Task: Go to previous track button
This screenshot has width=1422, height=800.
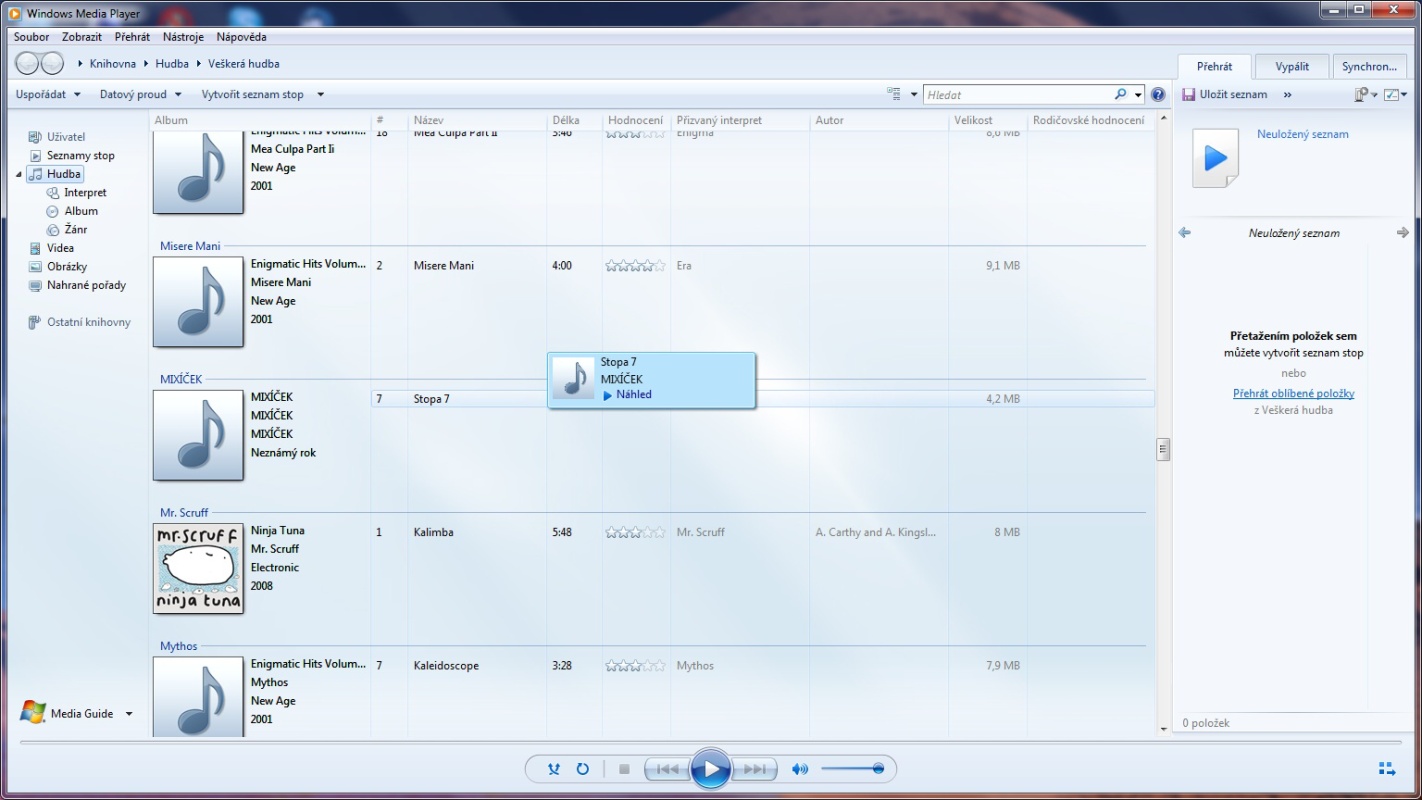Action: (666, 769)
